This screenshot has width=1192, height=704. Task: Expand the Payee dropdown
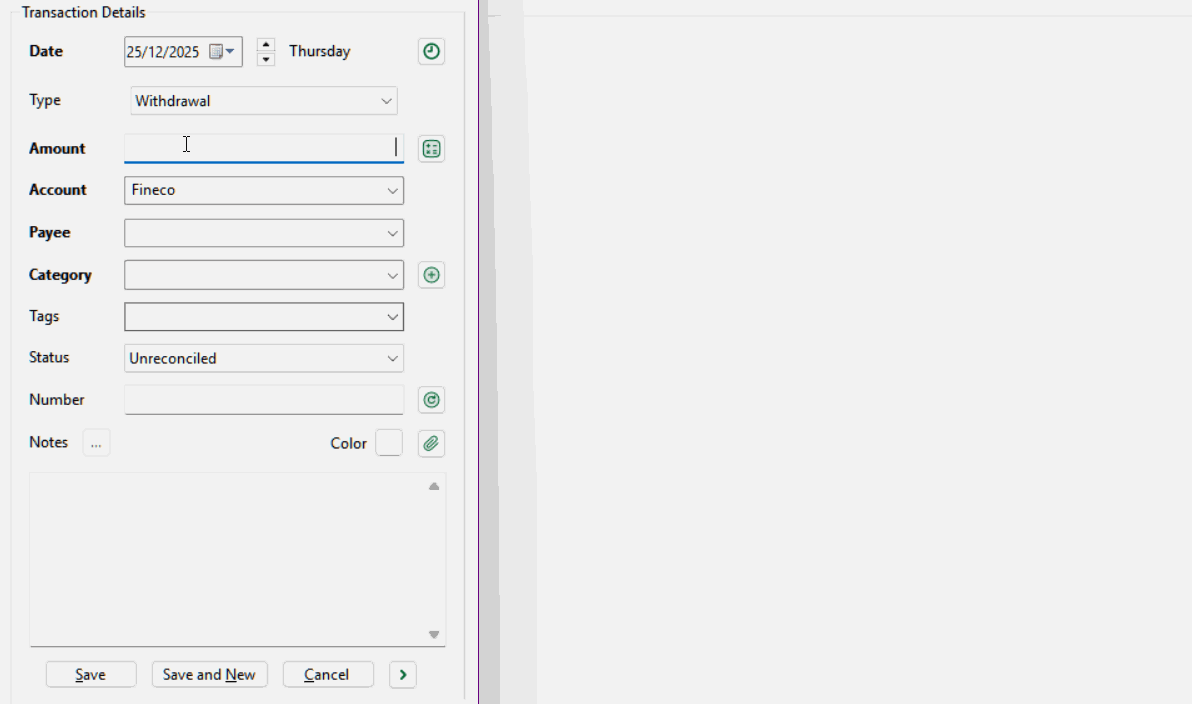click(392, 232)
